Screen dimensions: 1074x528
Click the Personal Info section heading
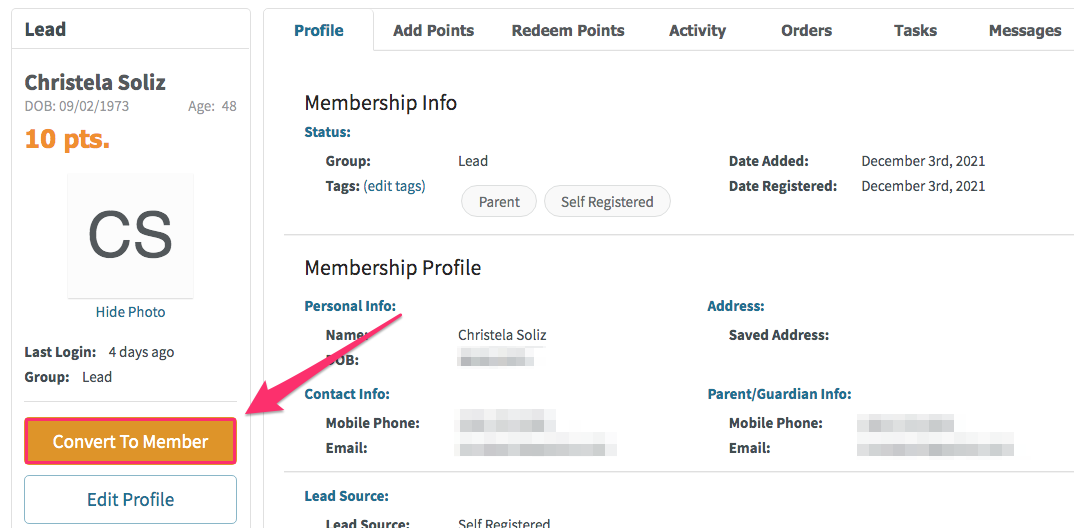click(x=350, y=305)
